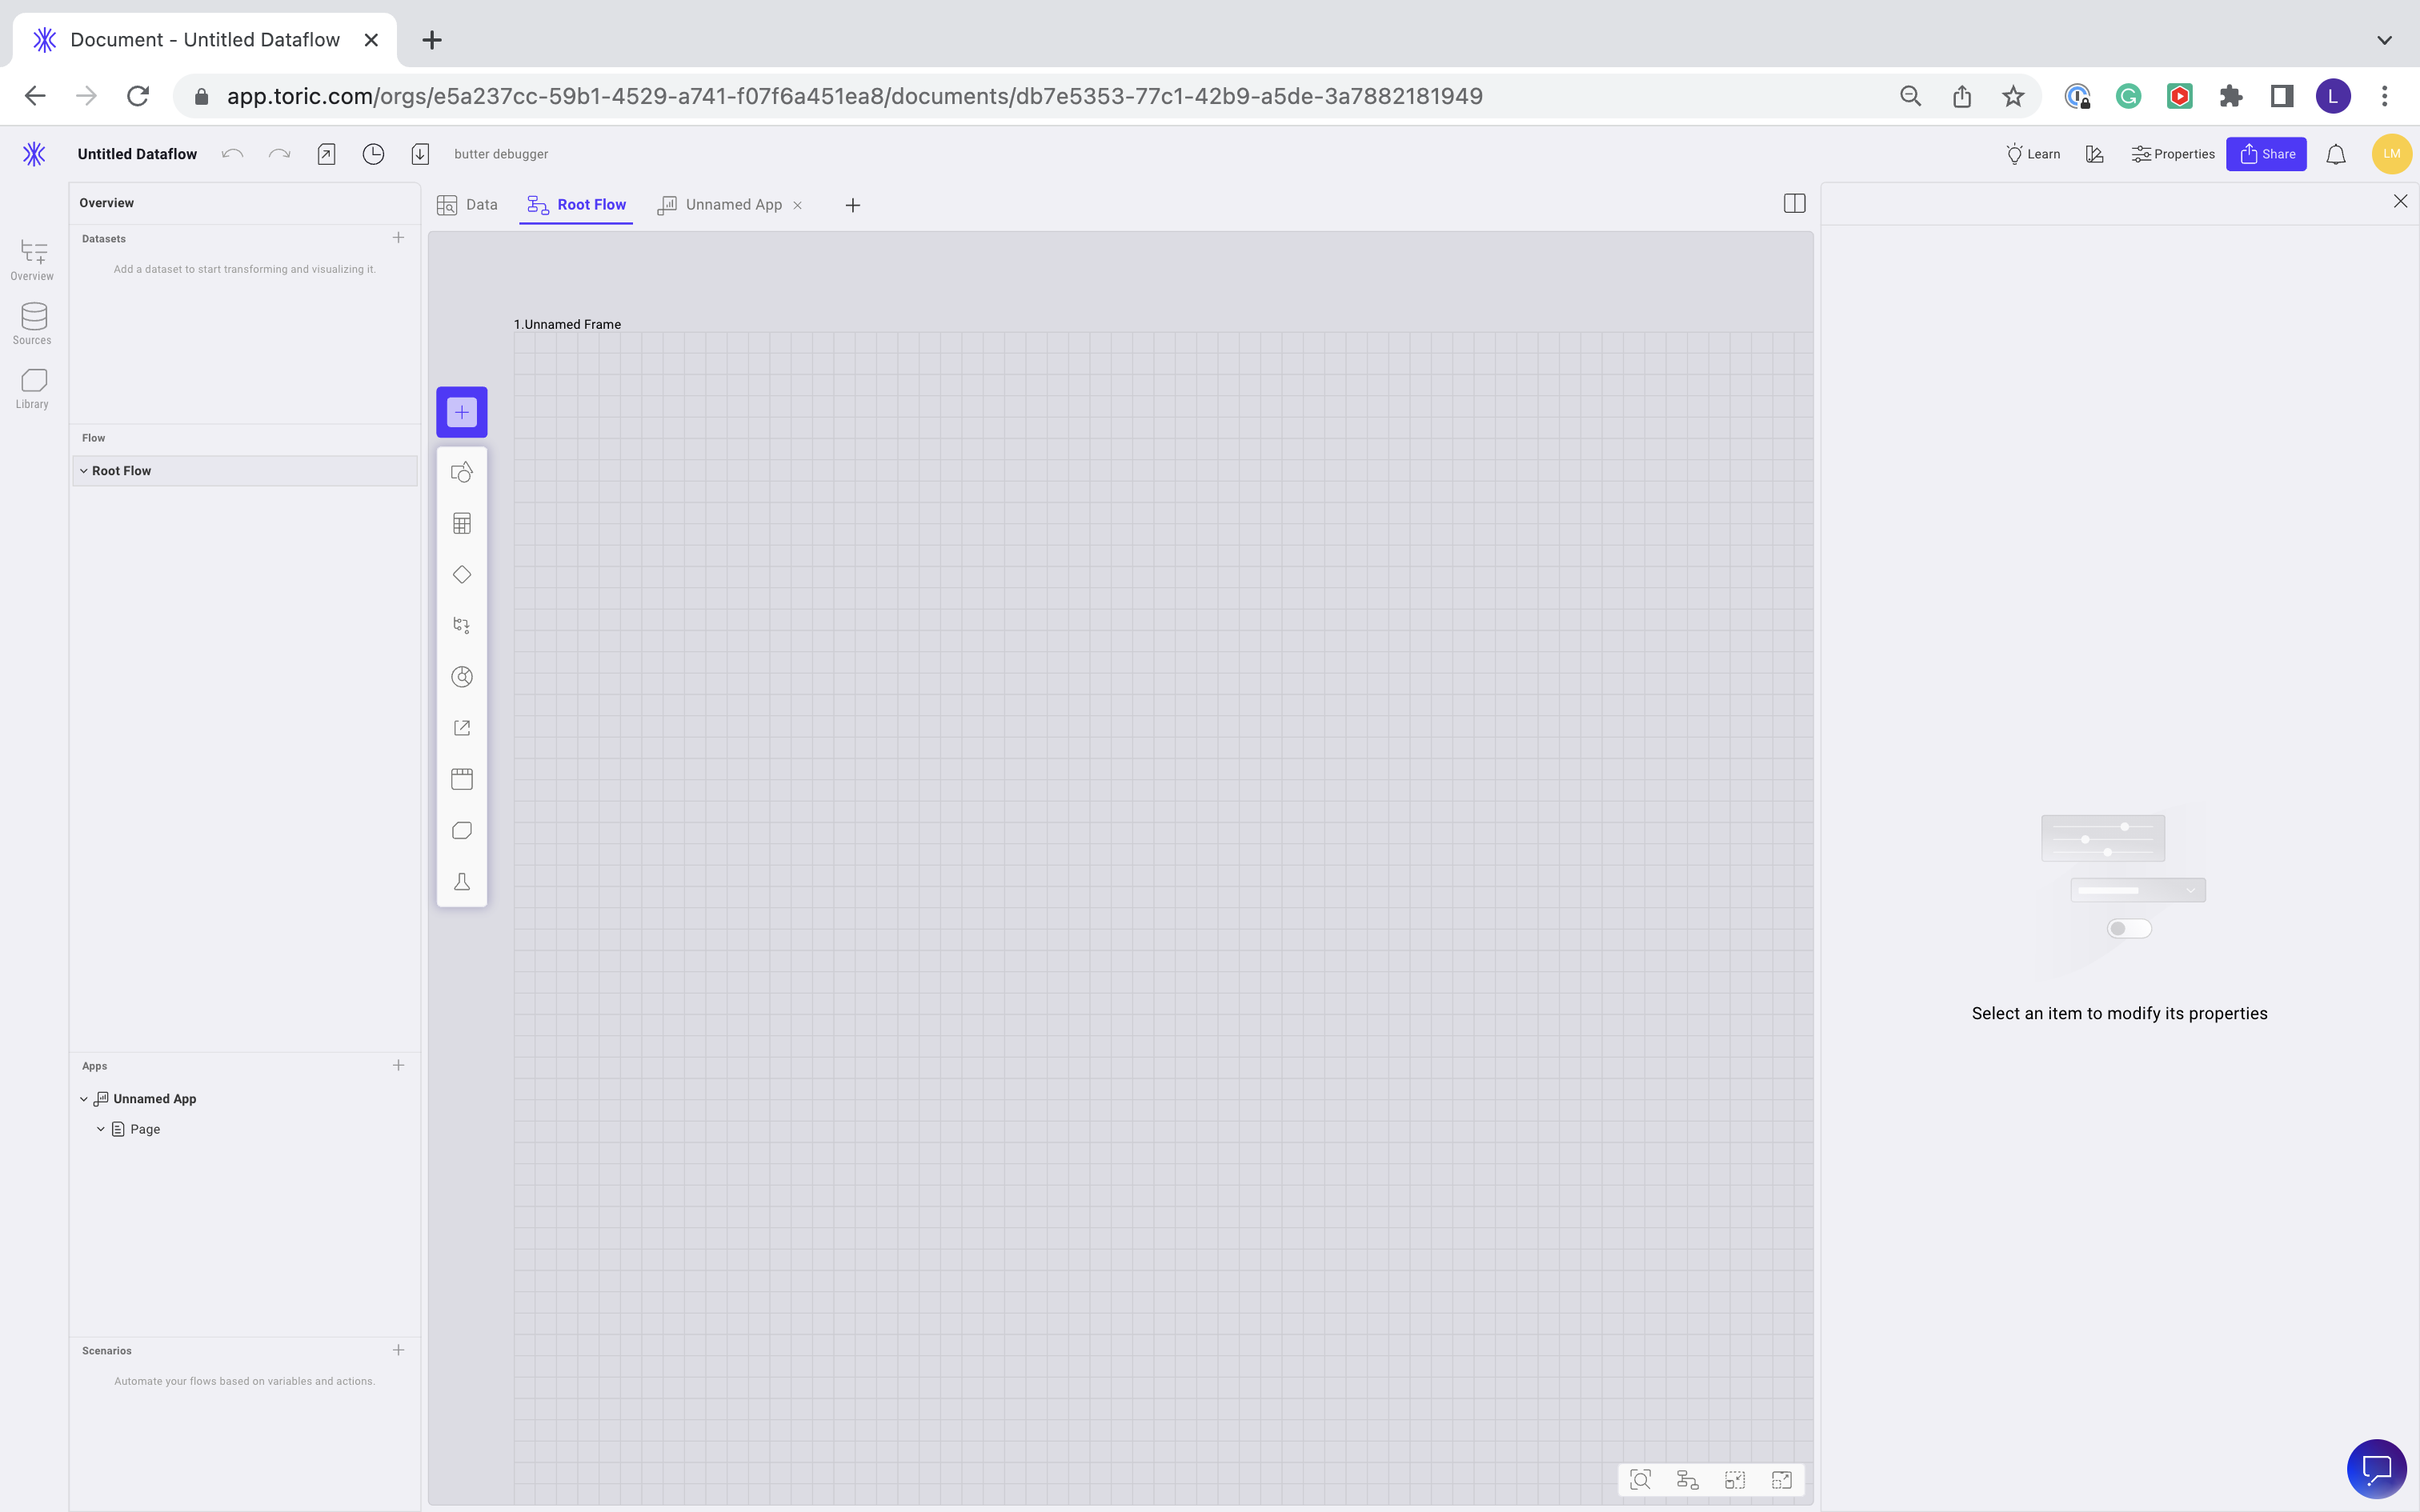
Task: Switch to the Root Flow tab
Action: click(x=577, y=205)
